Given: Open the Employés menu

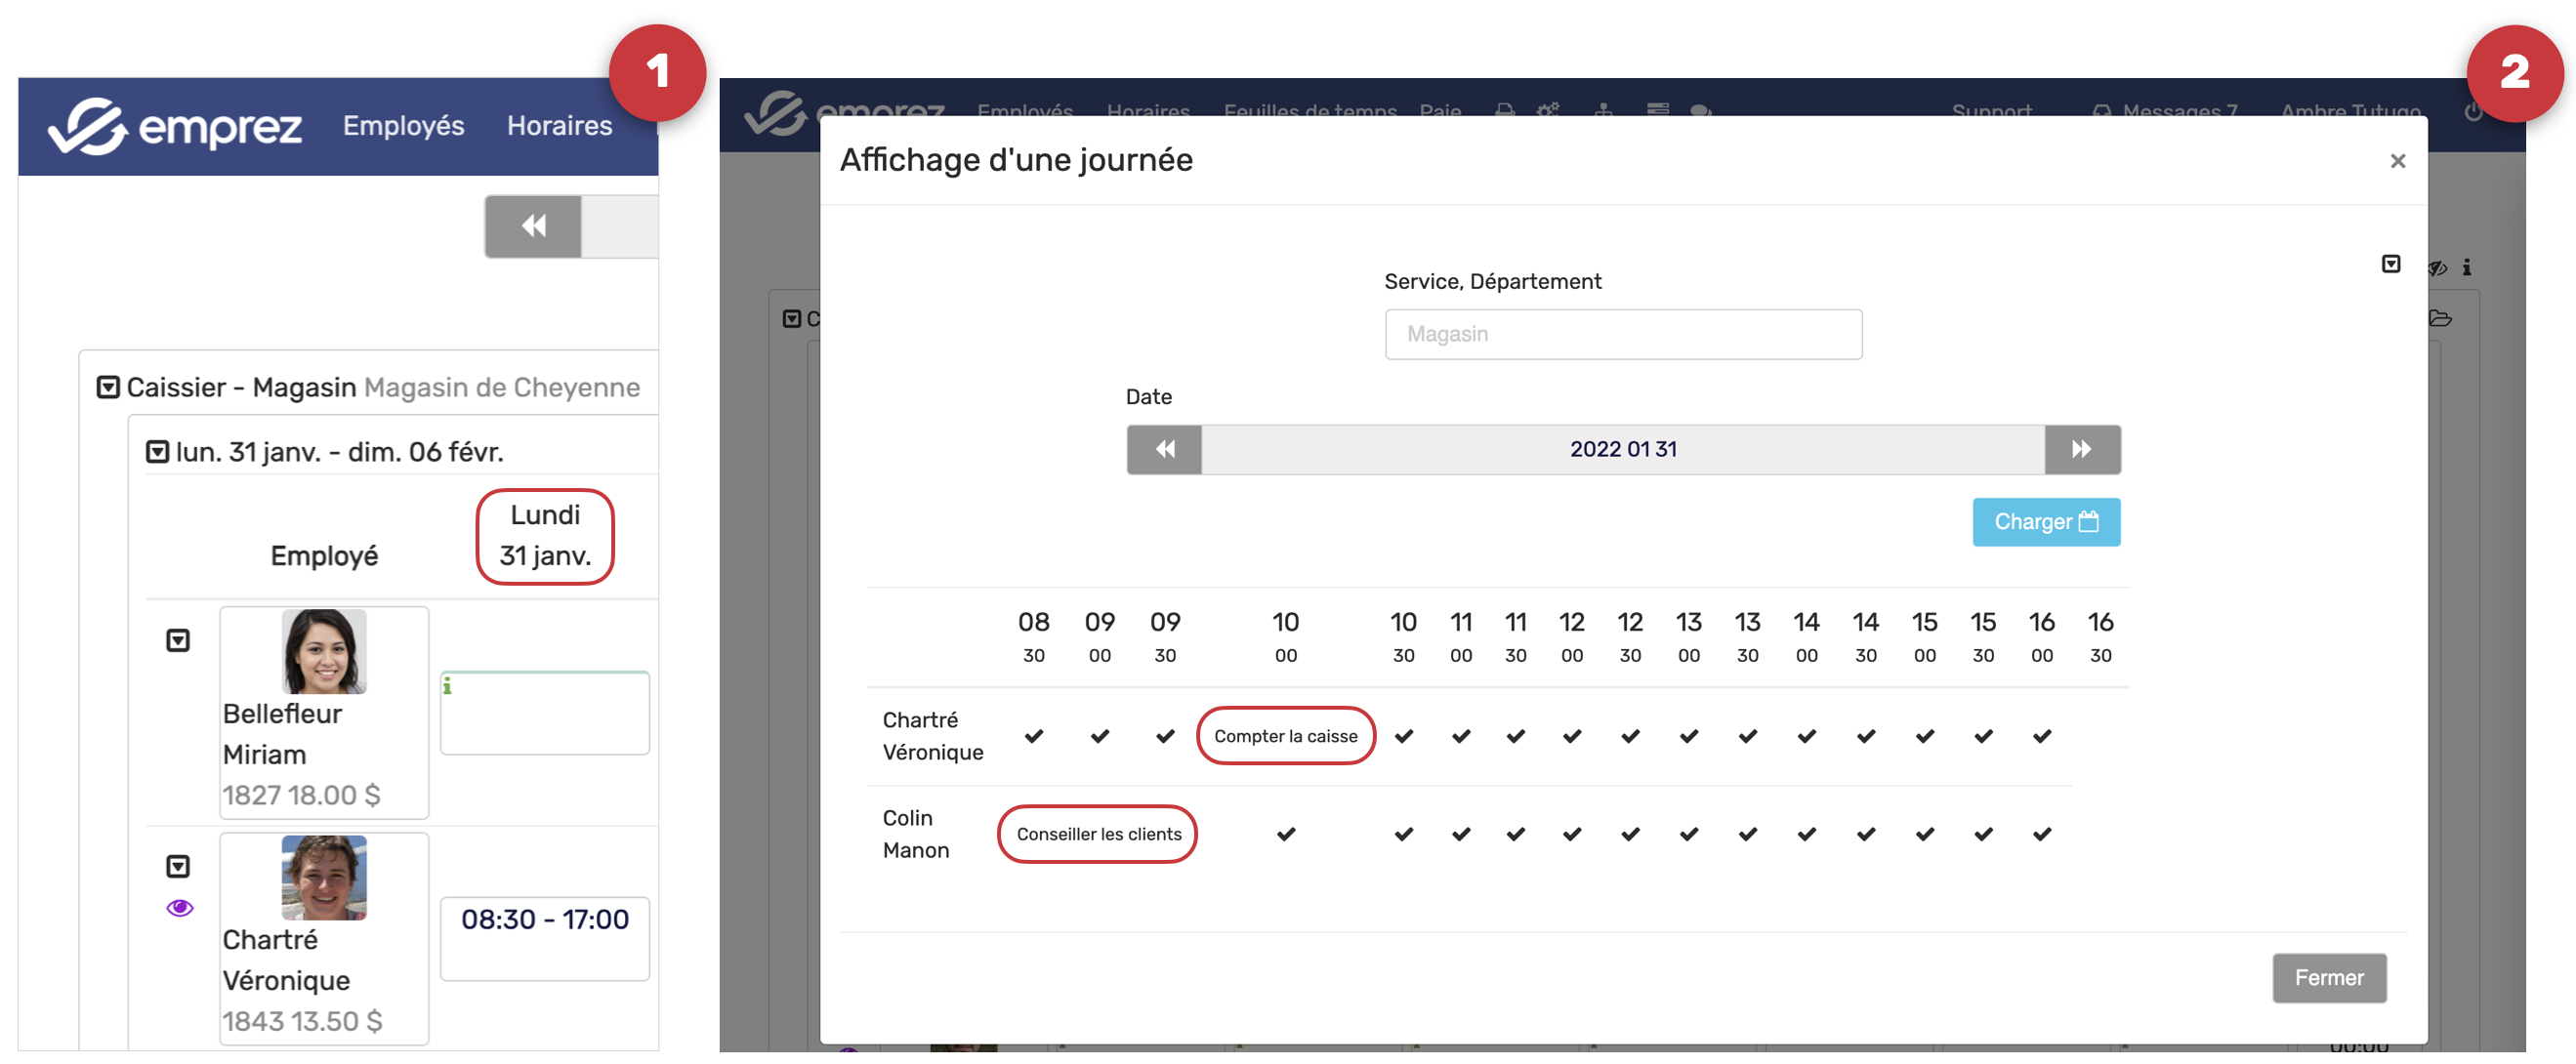Looking at the screenshot, I should (x=403, y=126).
